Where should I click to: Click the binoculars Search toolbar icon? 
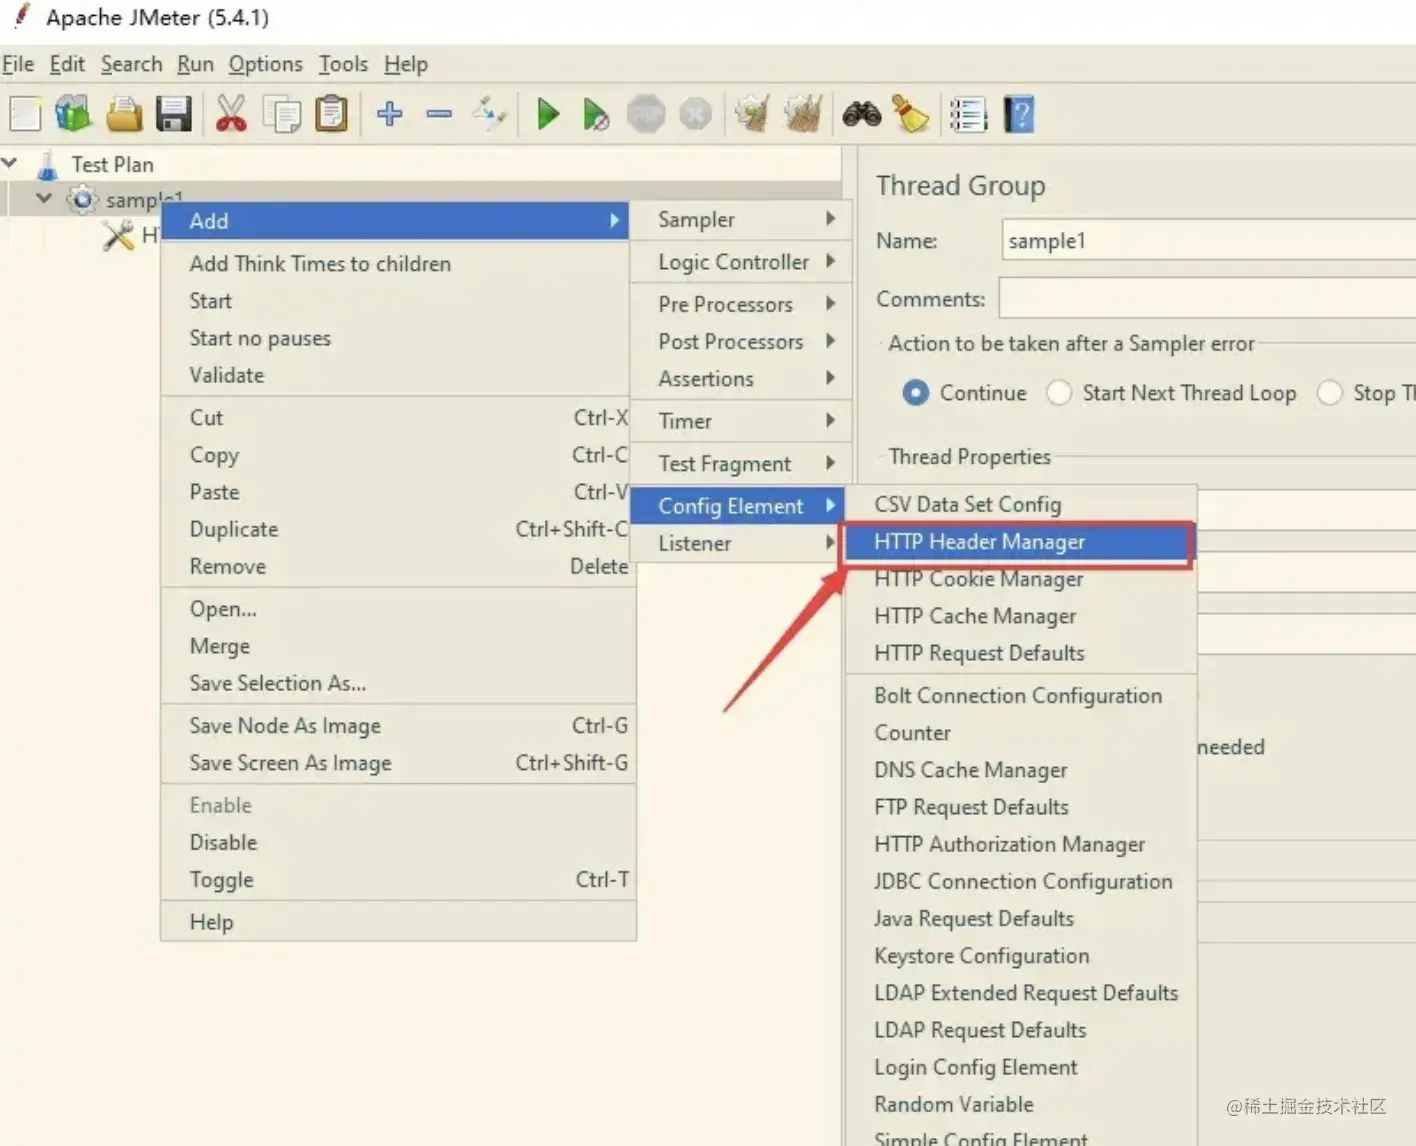[861, 114]
